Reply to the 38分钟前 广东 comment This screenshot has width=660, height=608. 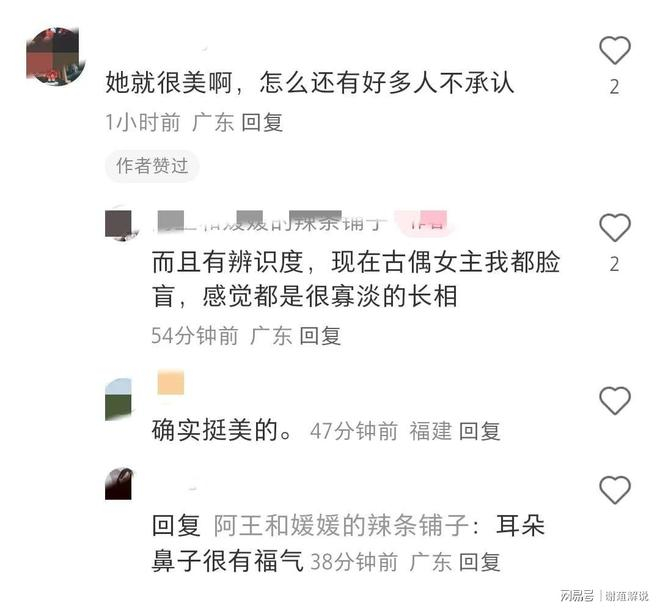click(x=479, y=562)
